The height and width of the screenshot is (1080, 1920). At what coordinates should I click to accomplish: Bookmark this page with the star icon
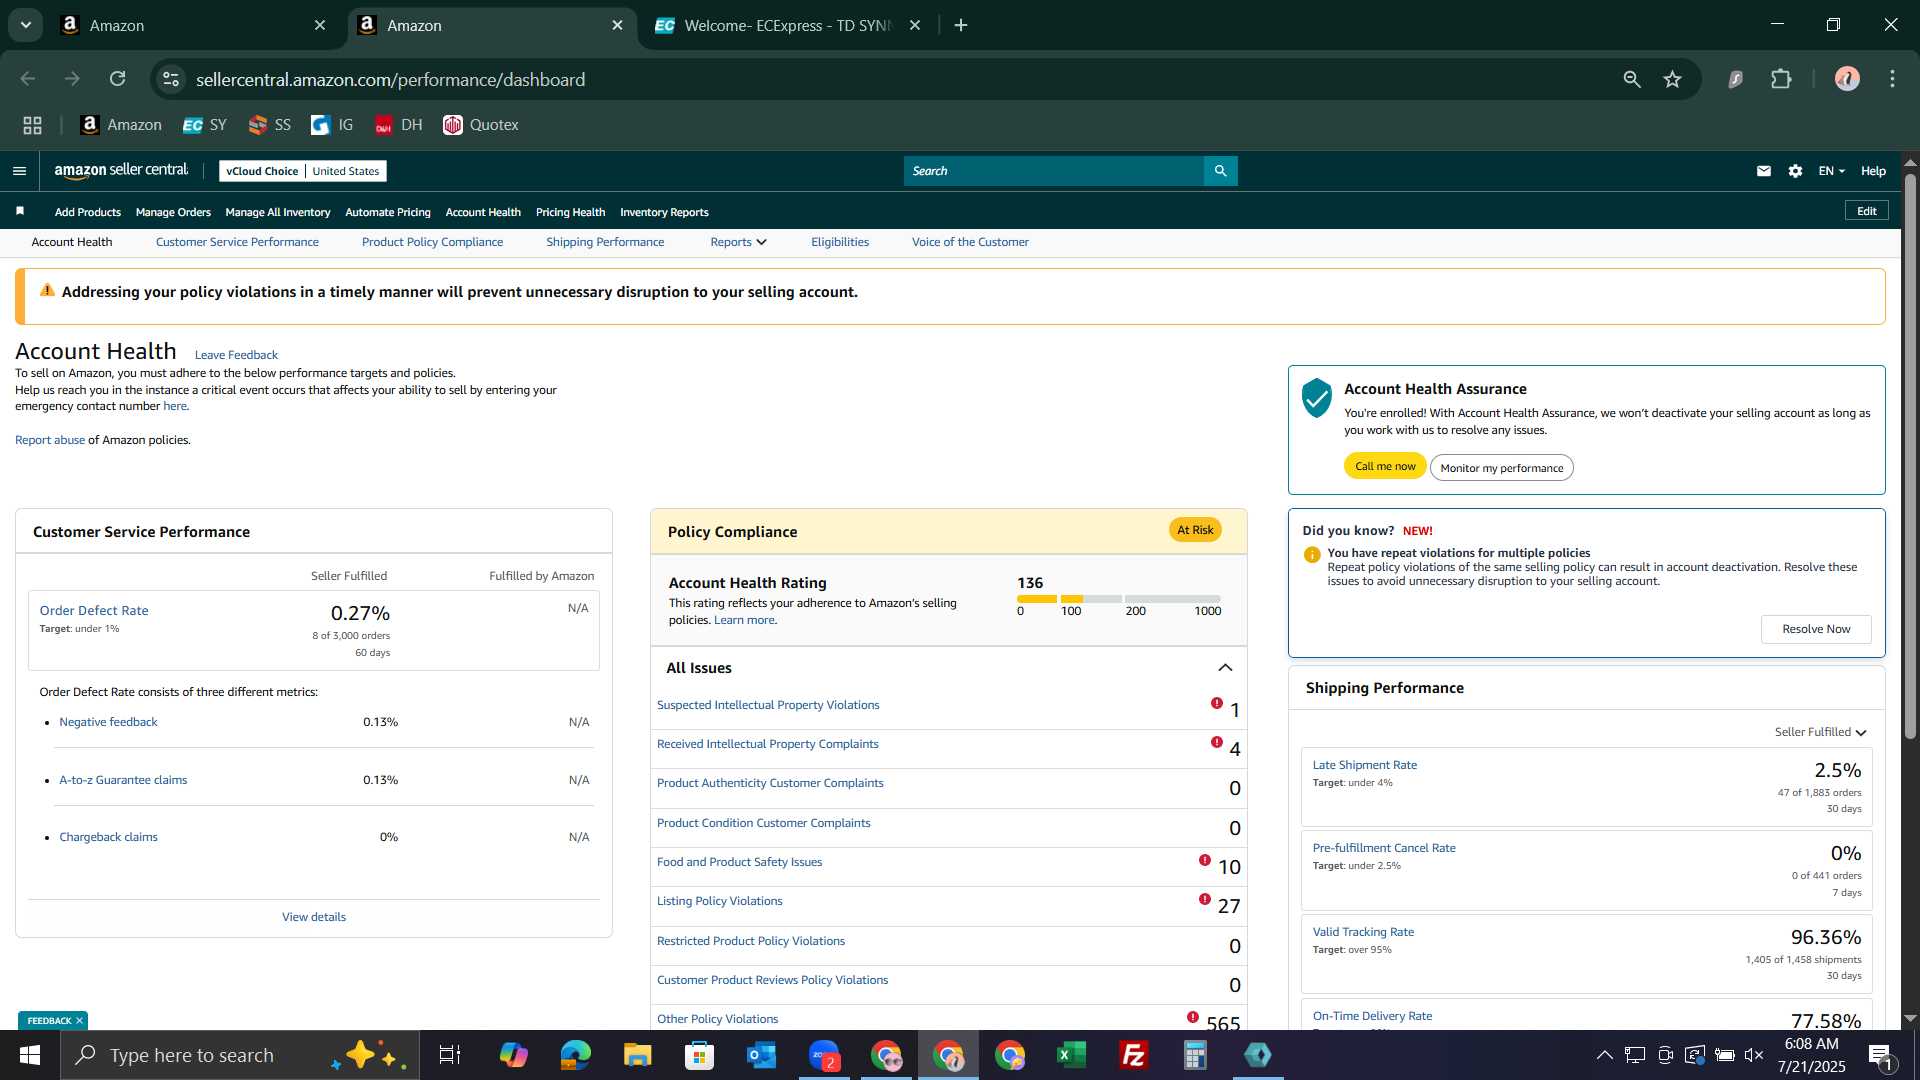[x=1672, y=79]
